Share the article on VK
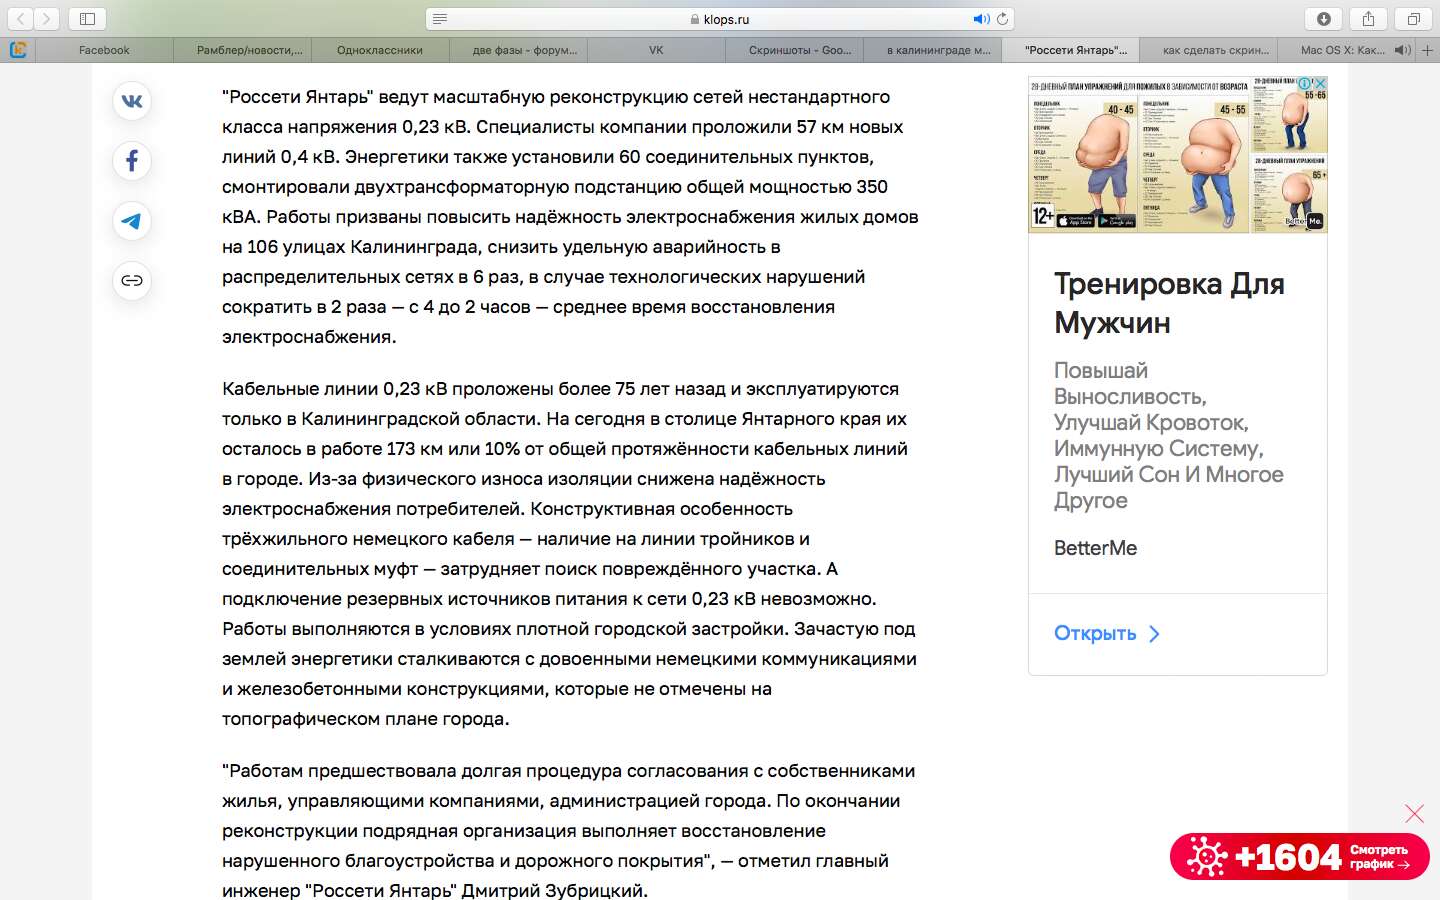 point(132,101)
